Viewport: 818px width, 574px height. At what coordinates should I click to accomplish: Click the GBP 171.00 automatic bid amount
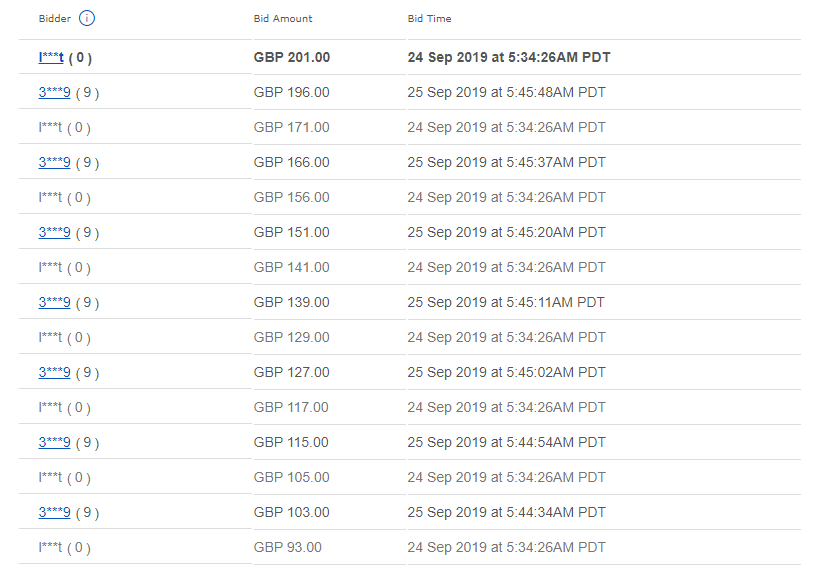(292, 127)
